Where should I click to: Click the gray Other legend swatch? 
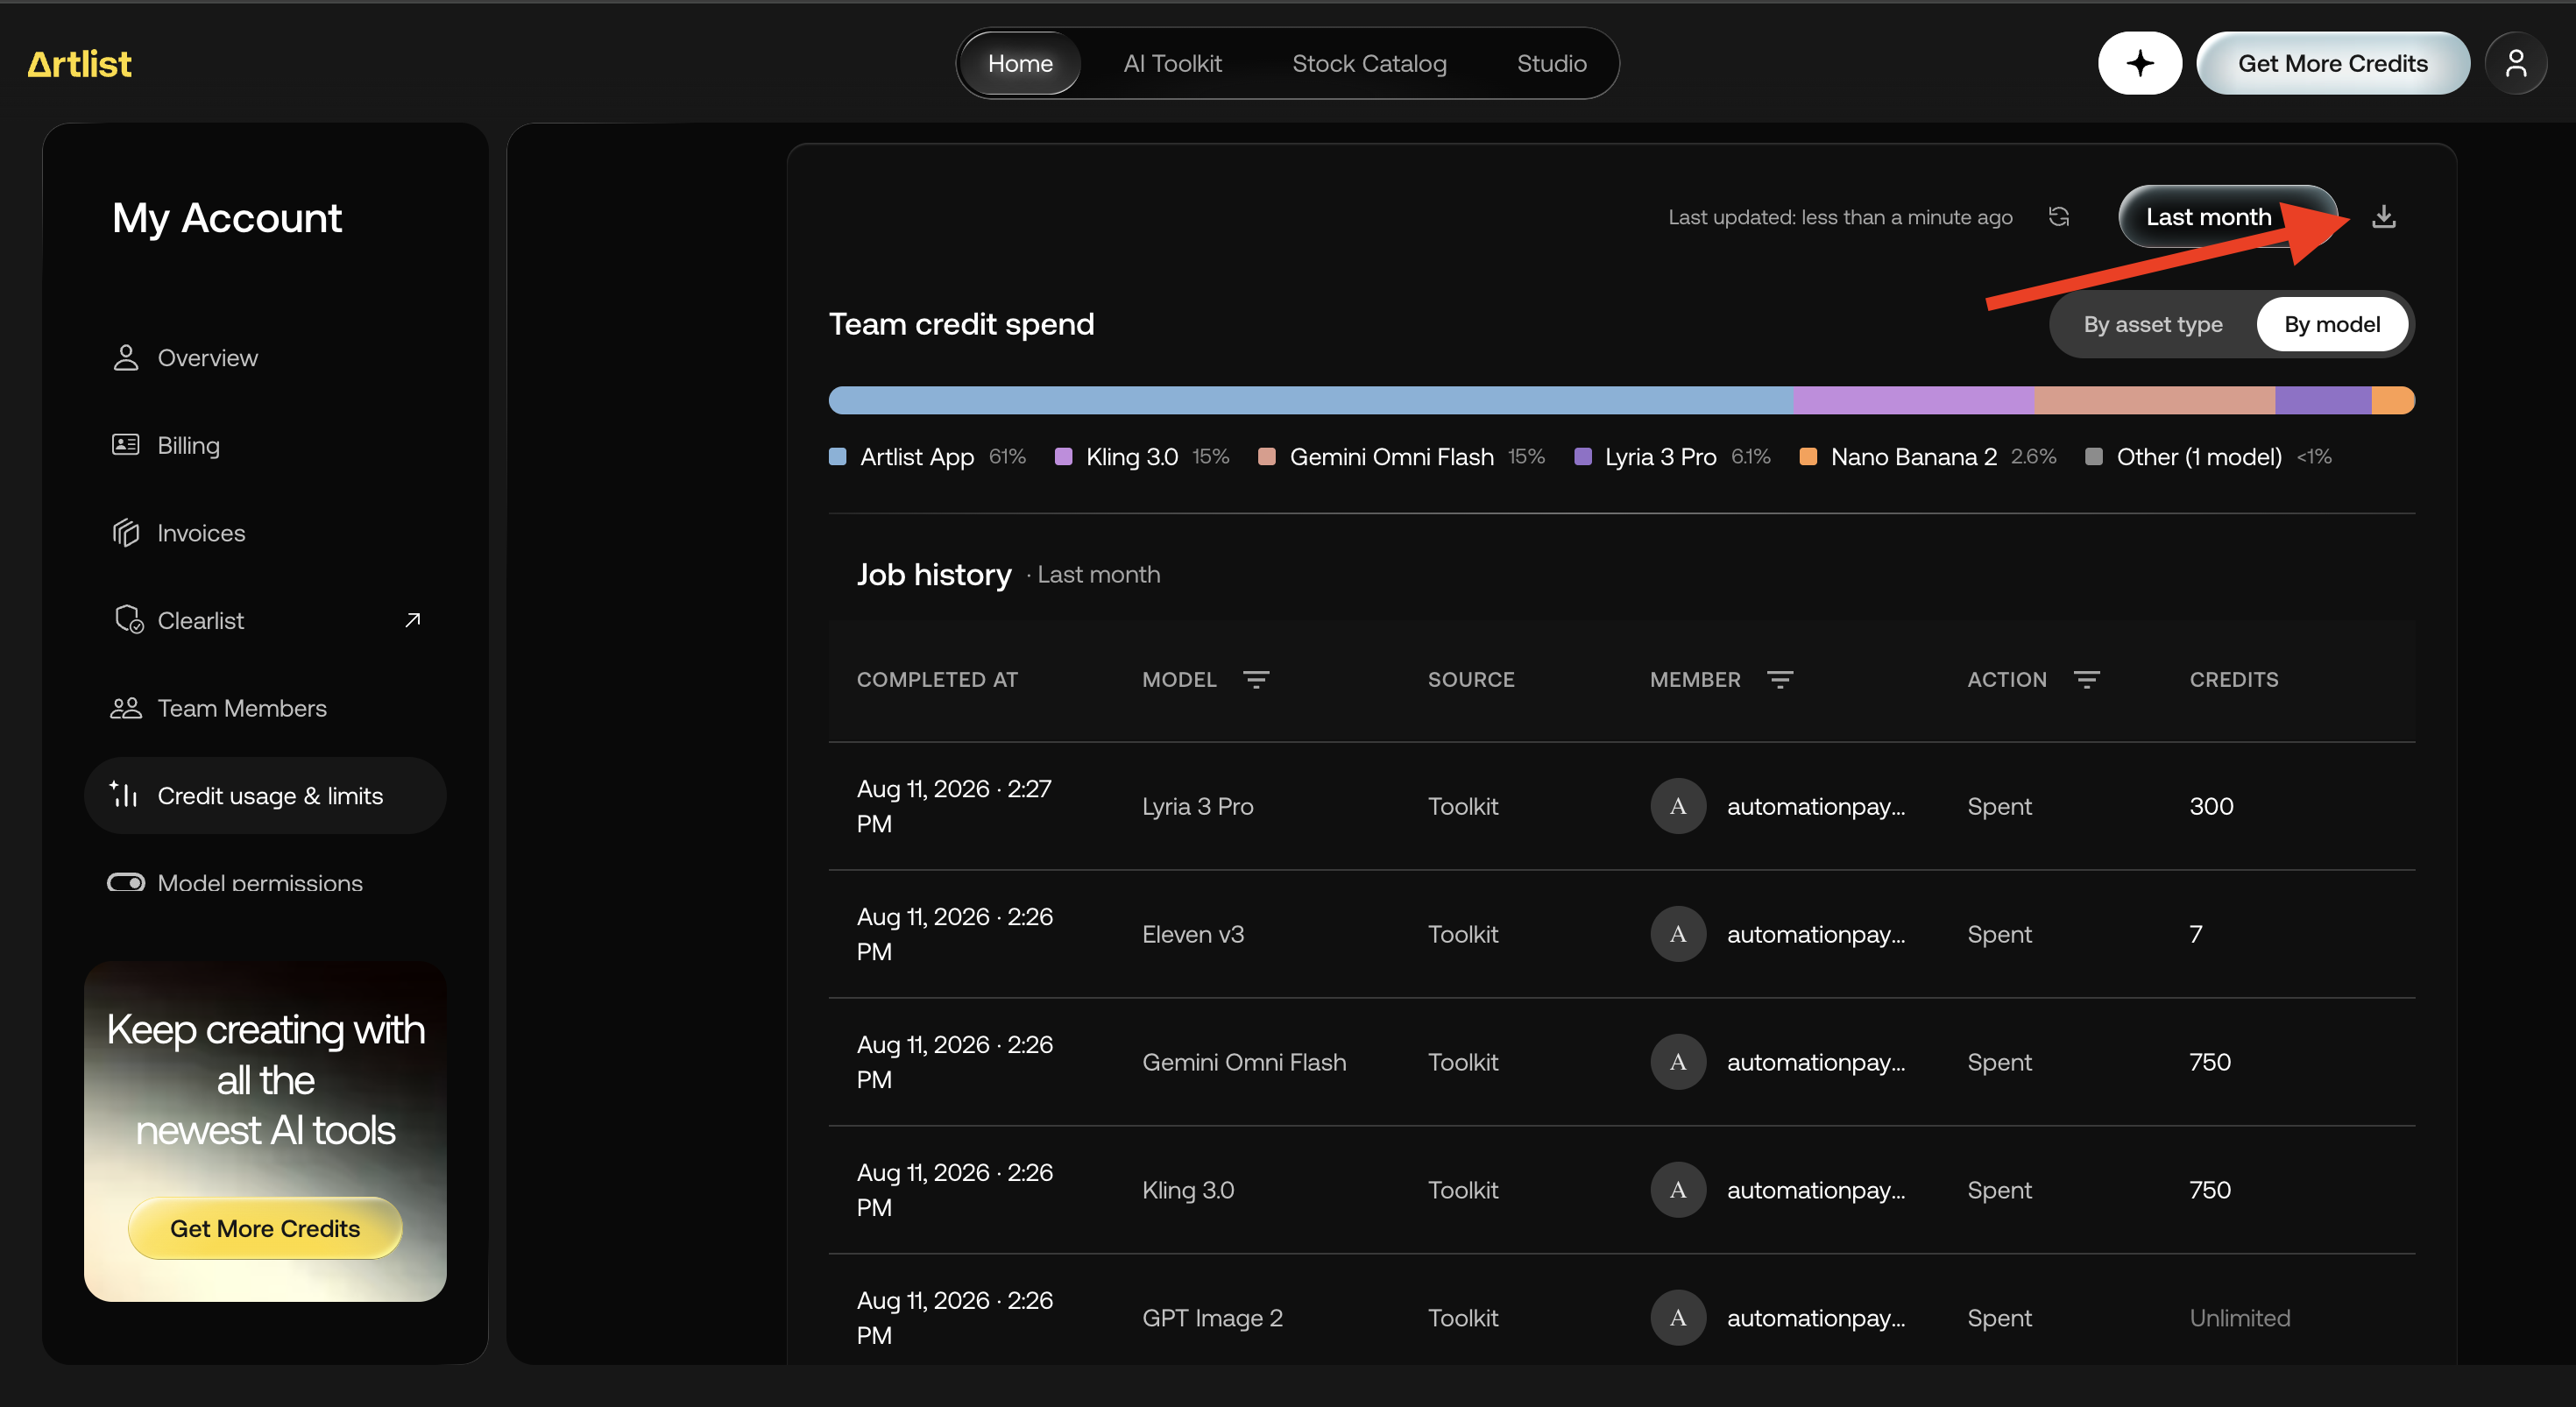coord(2093,457)
